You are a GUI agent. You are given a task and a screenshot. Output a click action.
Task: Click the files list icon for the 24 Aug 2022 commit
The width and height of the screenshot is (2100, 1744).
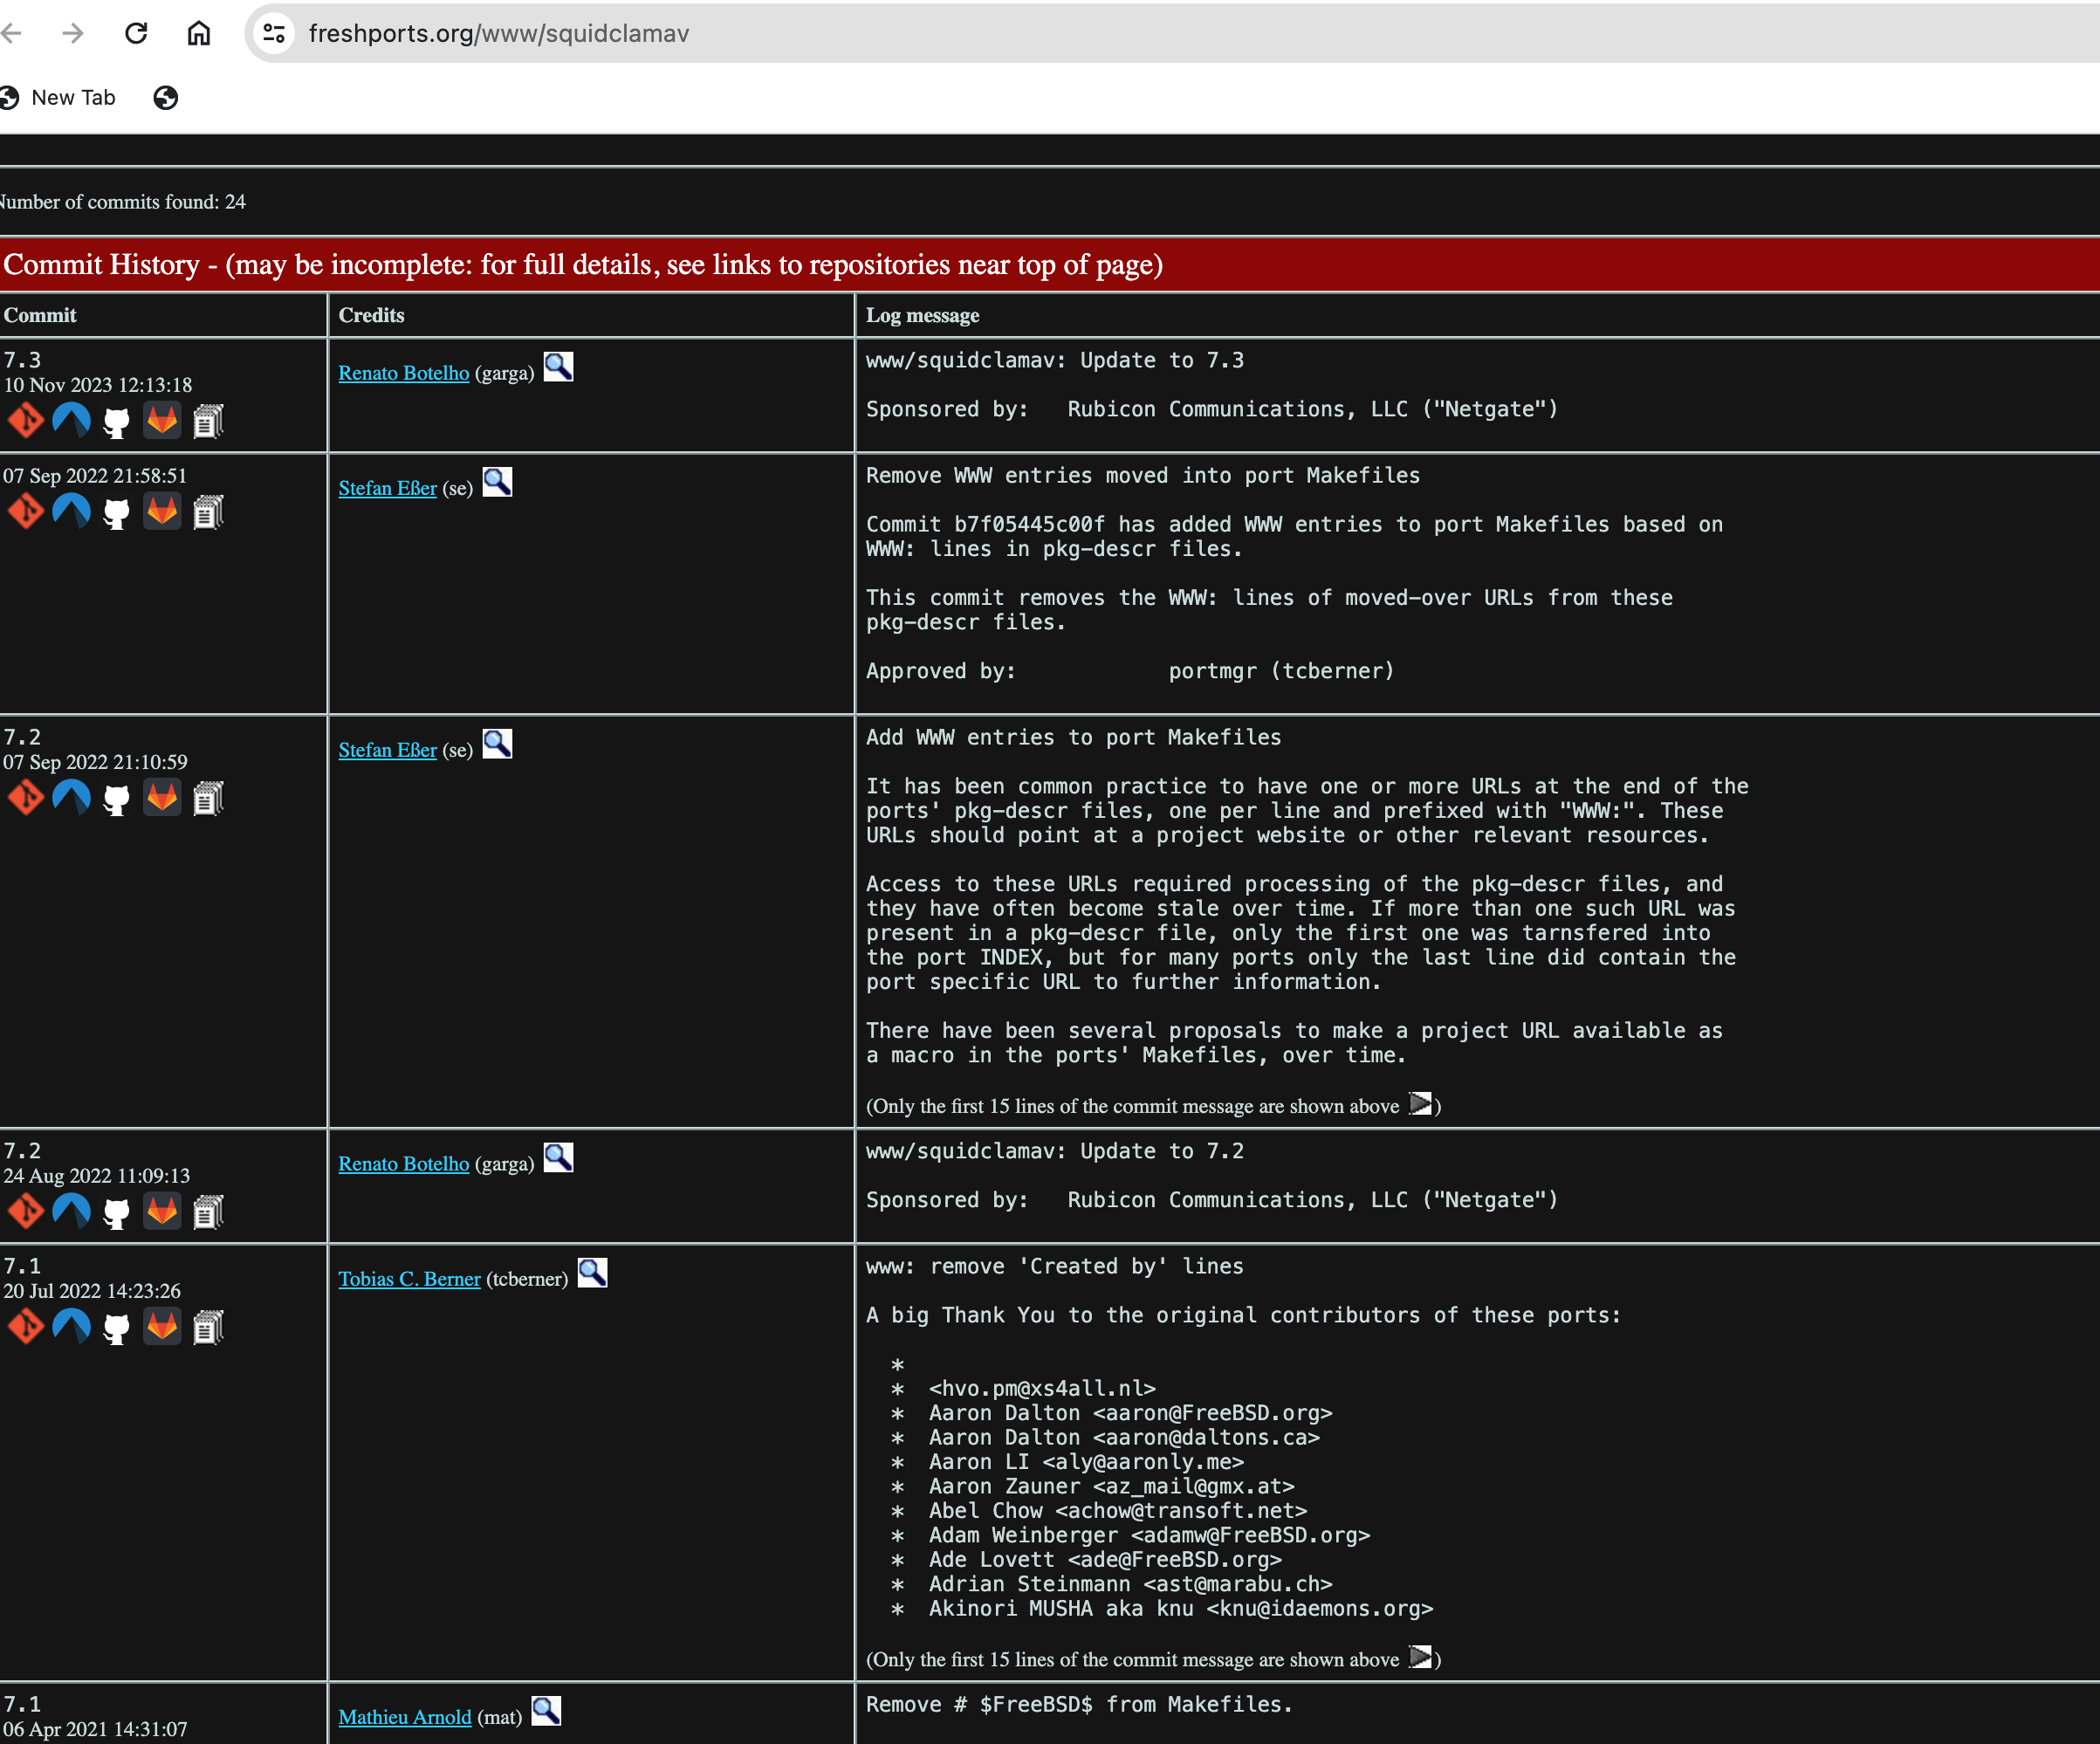point(208,1212)
